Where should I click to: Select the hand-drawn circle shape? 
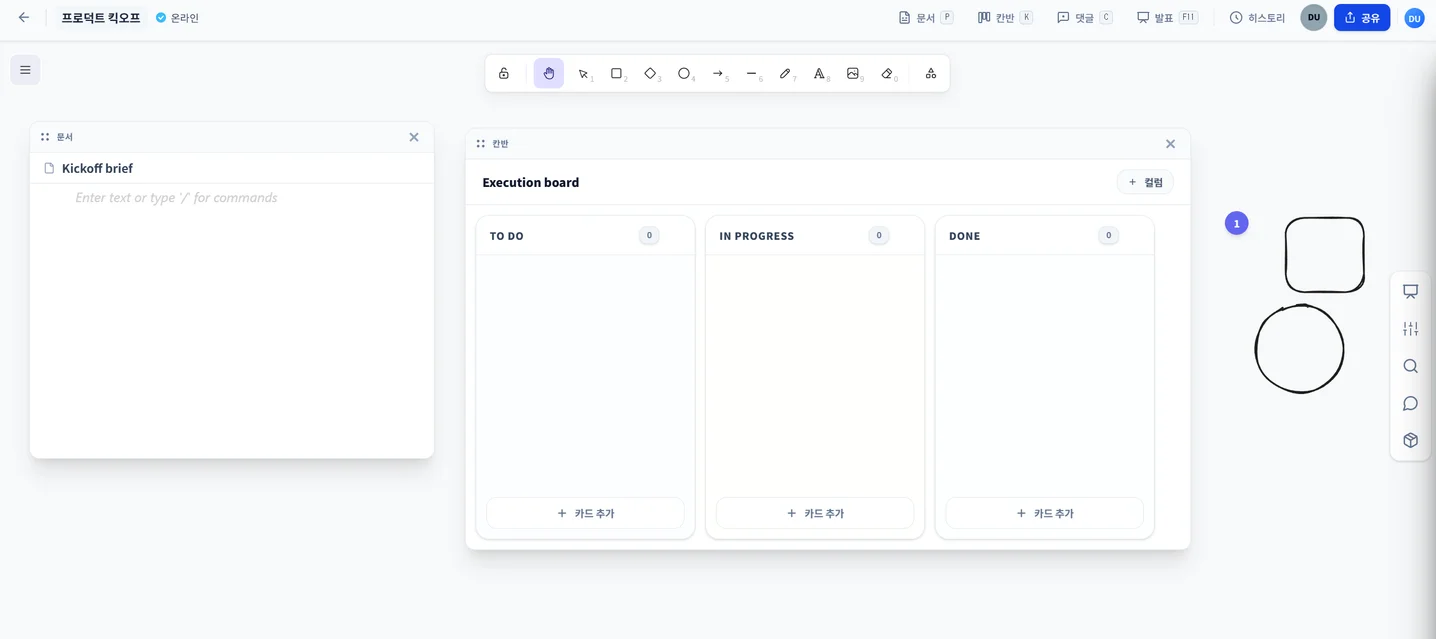[1299, 348]
